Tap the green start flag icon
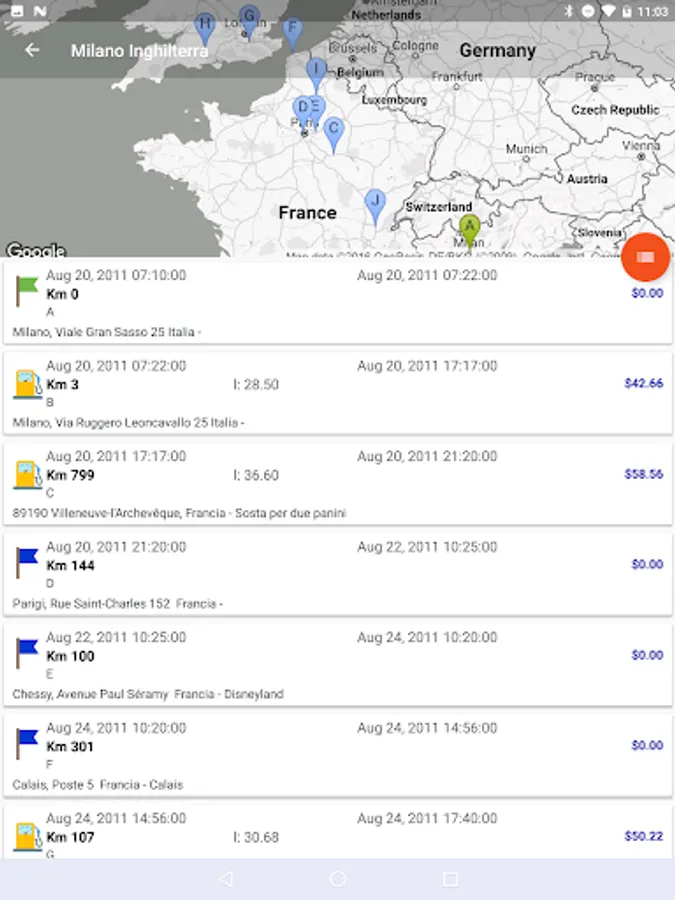This screenshot has width=675, height=900. click(x=26, y=291)
